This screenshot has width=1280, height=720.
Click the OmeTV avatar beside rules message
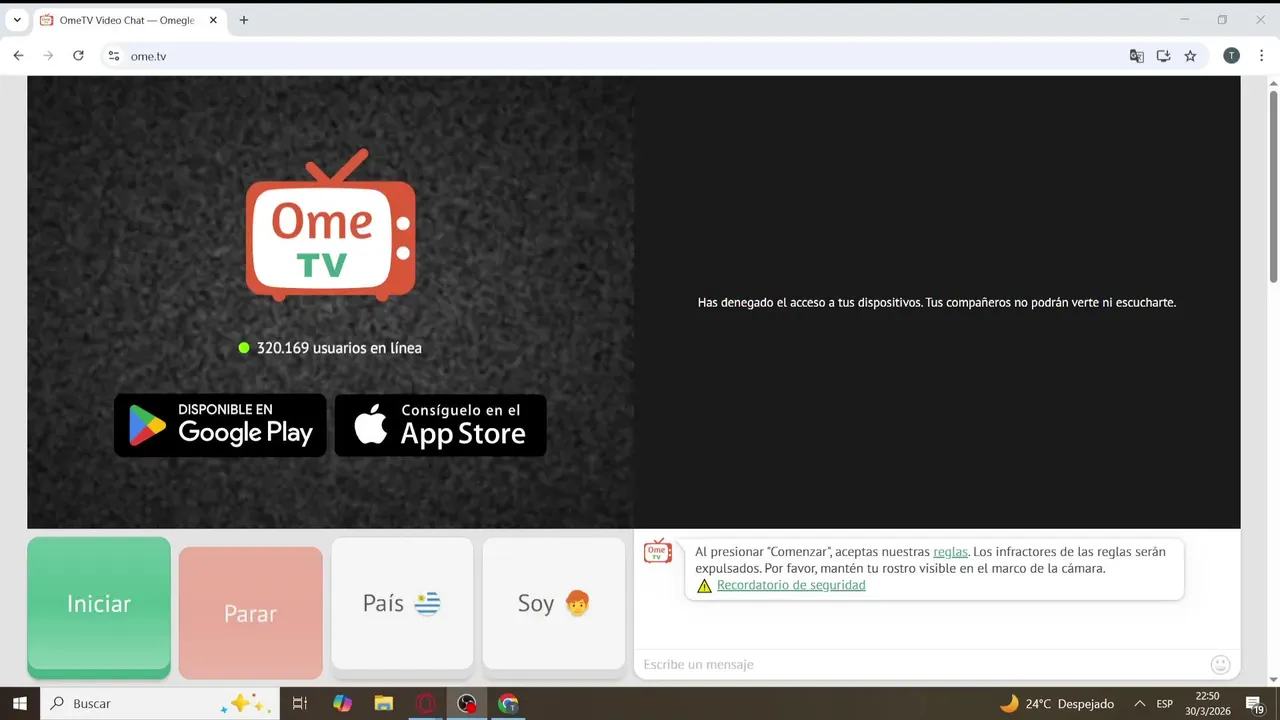[657, 551]
